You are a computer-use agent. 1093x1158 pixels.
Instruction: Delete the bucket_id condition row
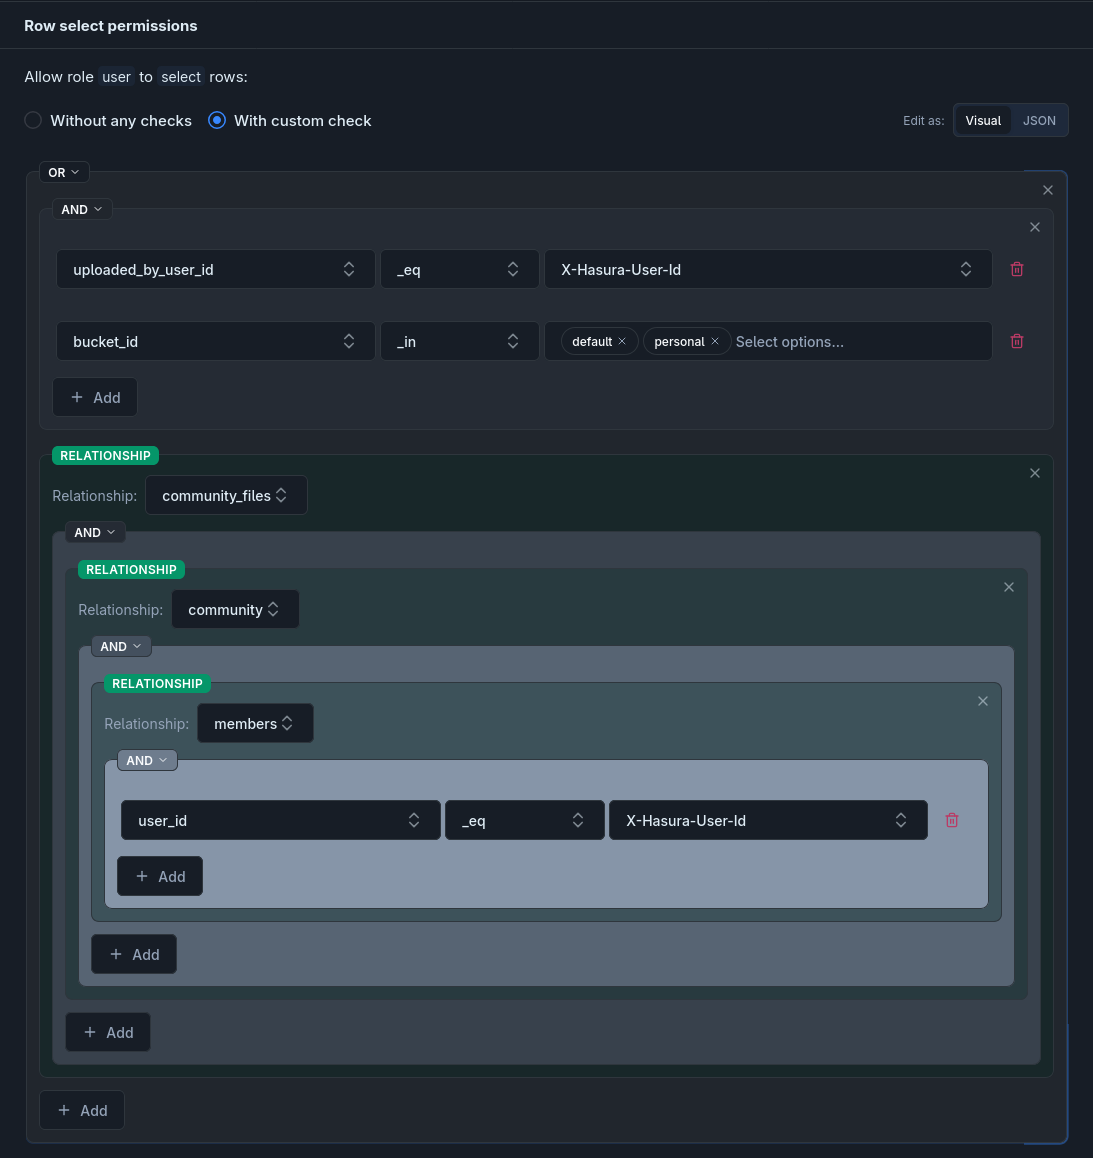click(1017, 341)
